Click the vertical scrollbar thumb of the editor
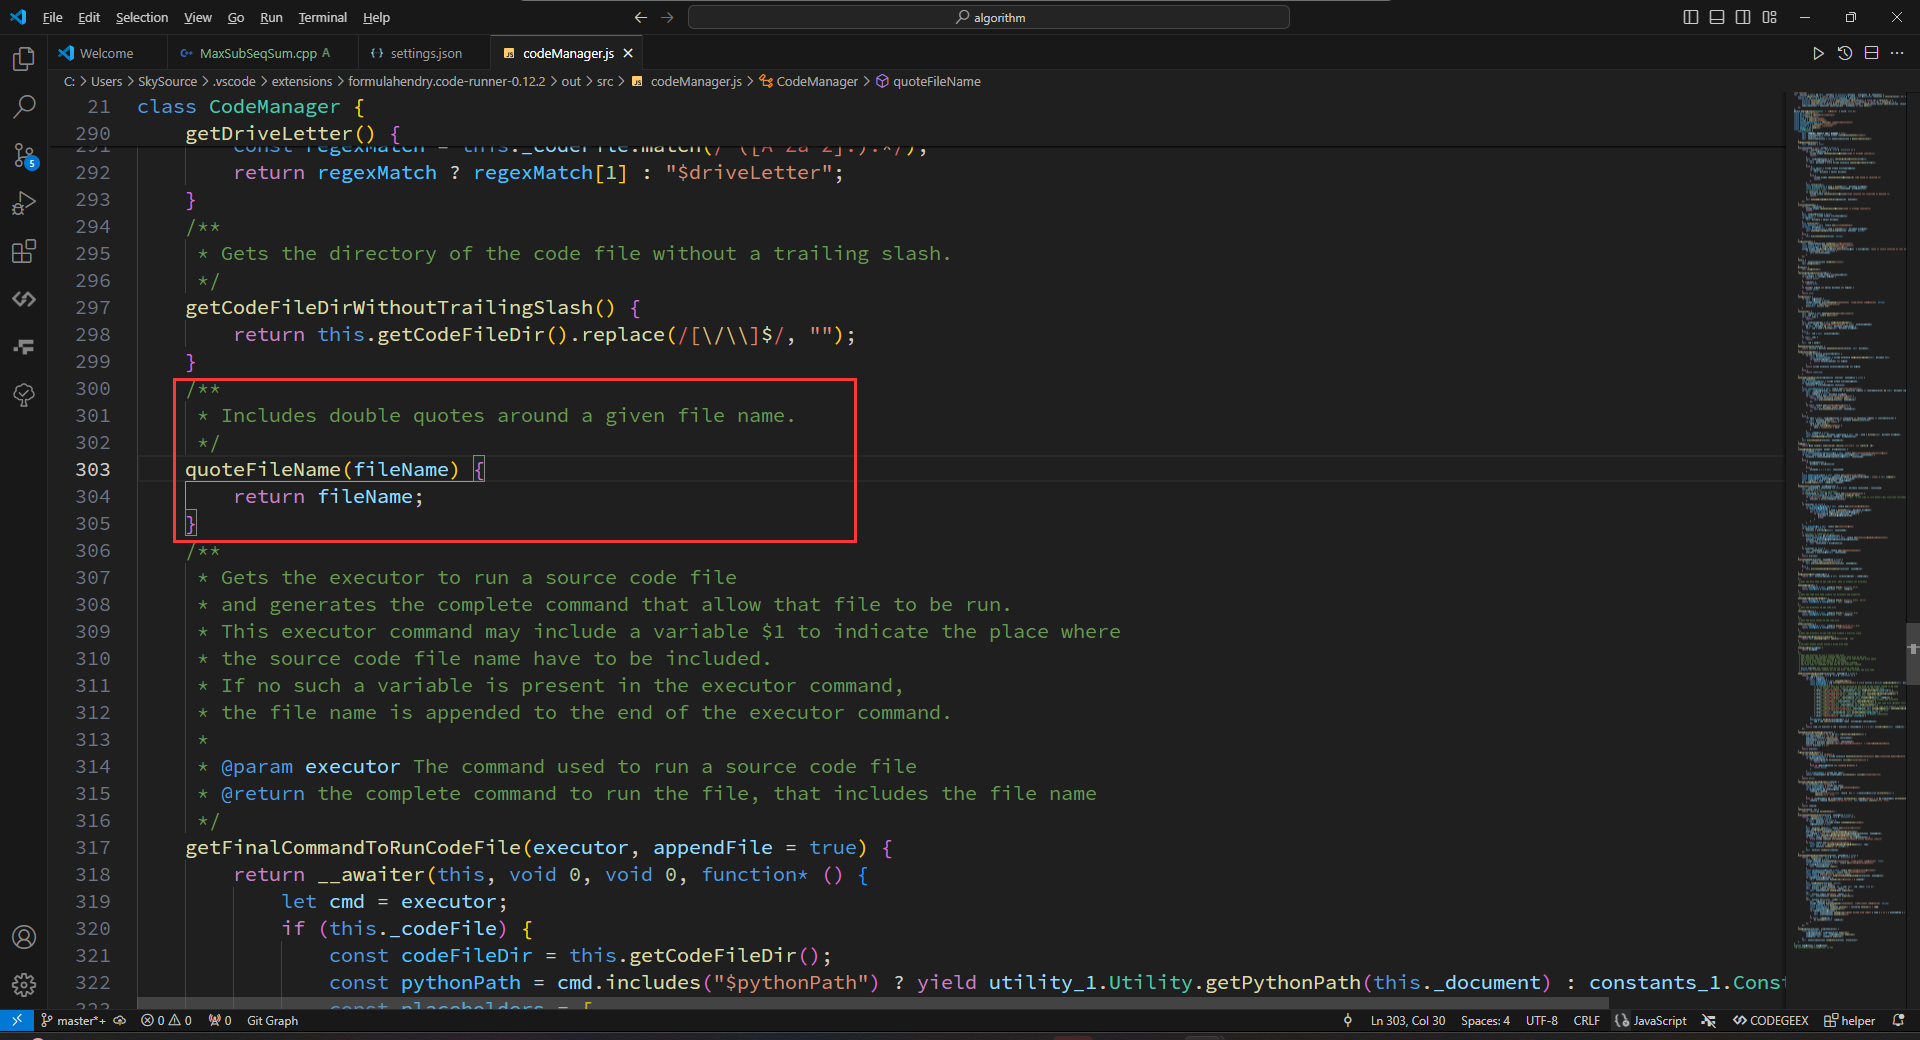This screenshot has height=1040, width=1920. coord(1912,654)
